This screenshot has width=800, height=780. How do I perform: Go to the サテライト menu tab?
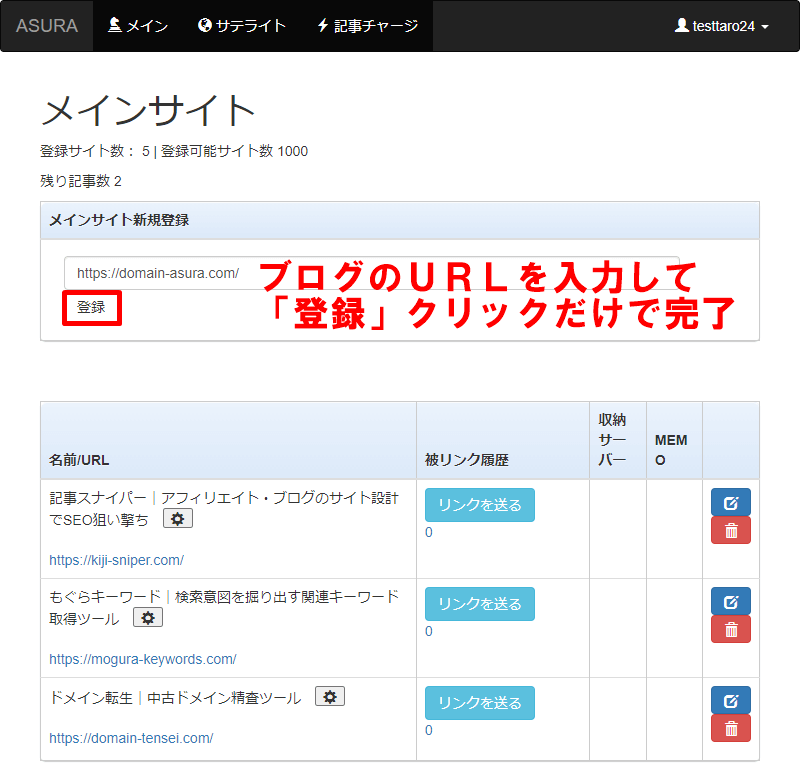[242, 26]
